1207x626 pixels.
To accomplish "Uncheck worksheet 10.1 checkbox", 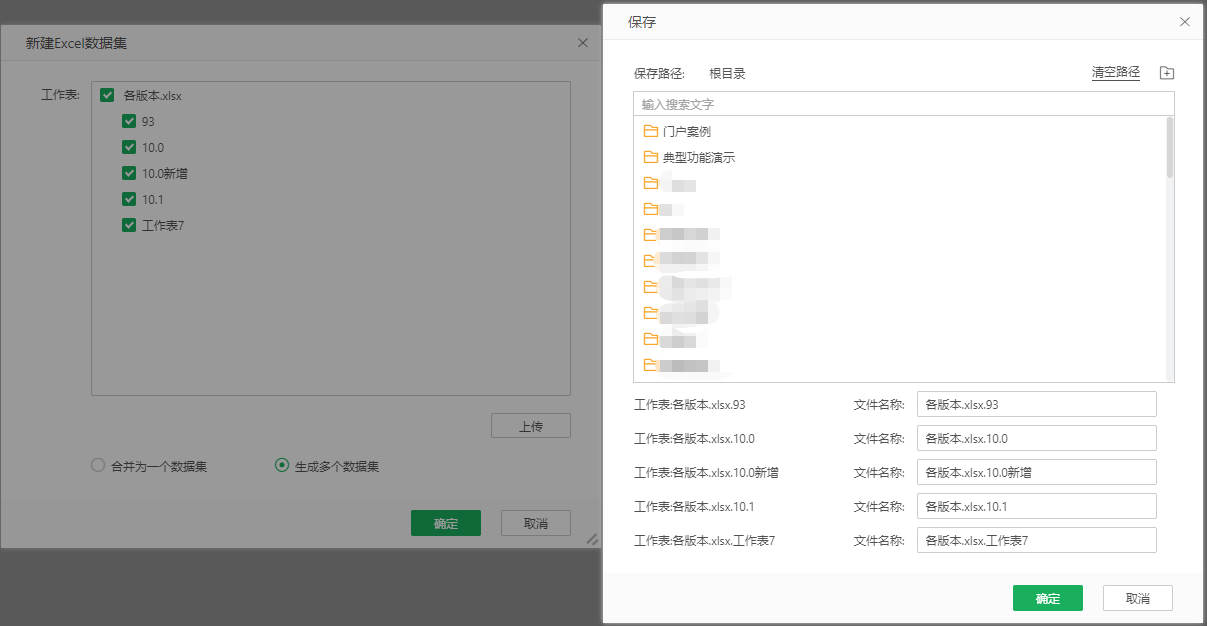I will point(129,199).
